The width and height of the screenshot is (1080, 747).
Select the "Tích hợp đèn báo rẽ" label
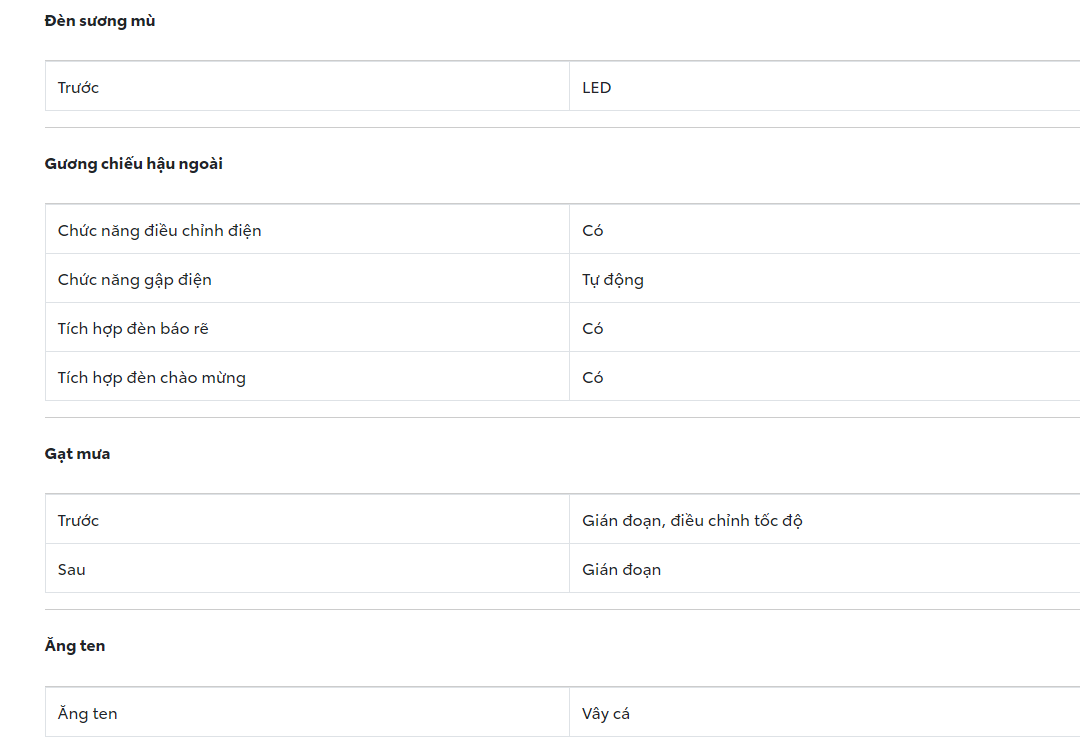pyautogui.click(x=133, y=329)
